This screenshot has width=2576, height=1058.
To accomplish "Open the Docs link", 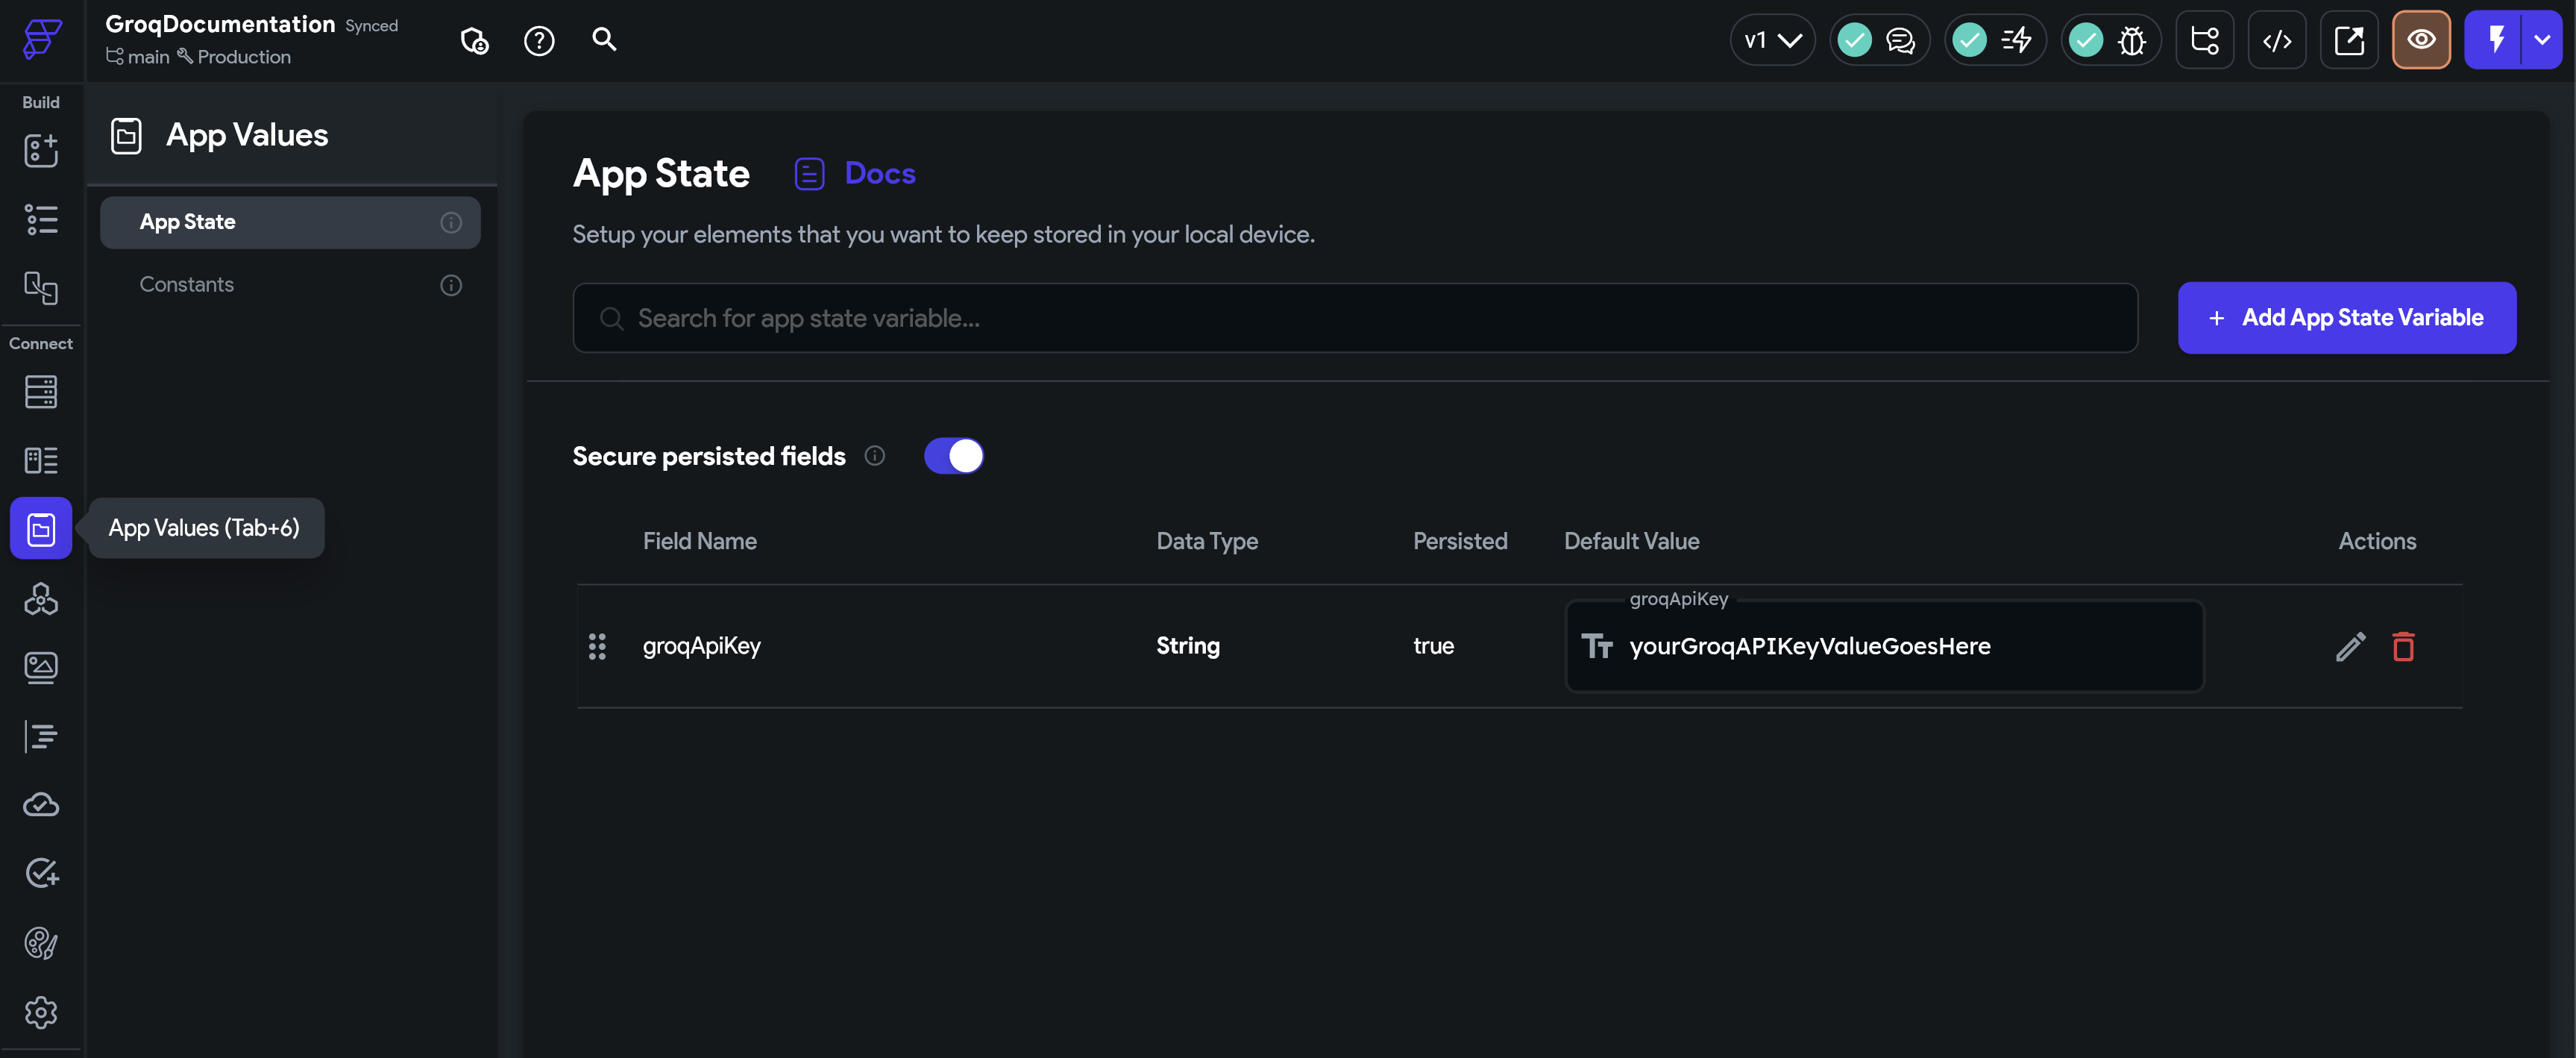I will (855, 173).
